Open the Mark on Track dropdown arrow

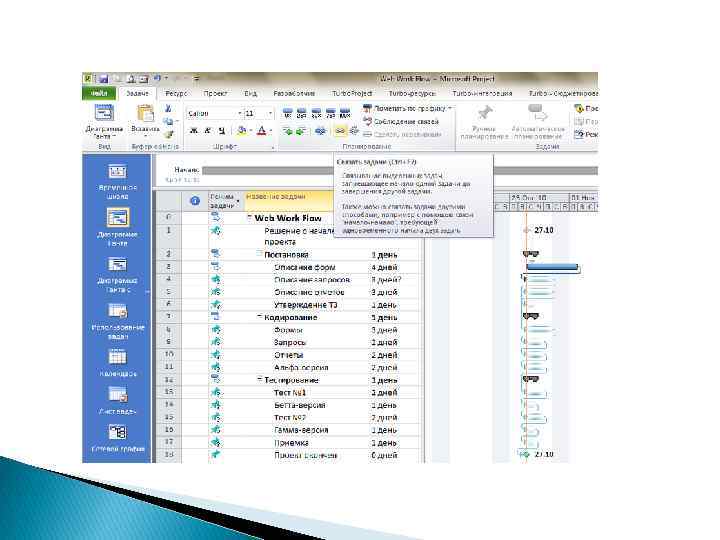pyautogui.click(x=450, y=108)
